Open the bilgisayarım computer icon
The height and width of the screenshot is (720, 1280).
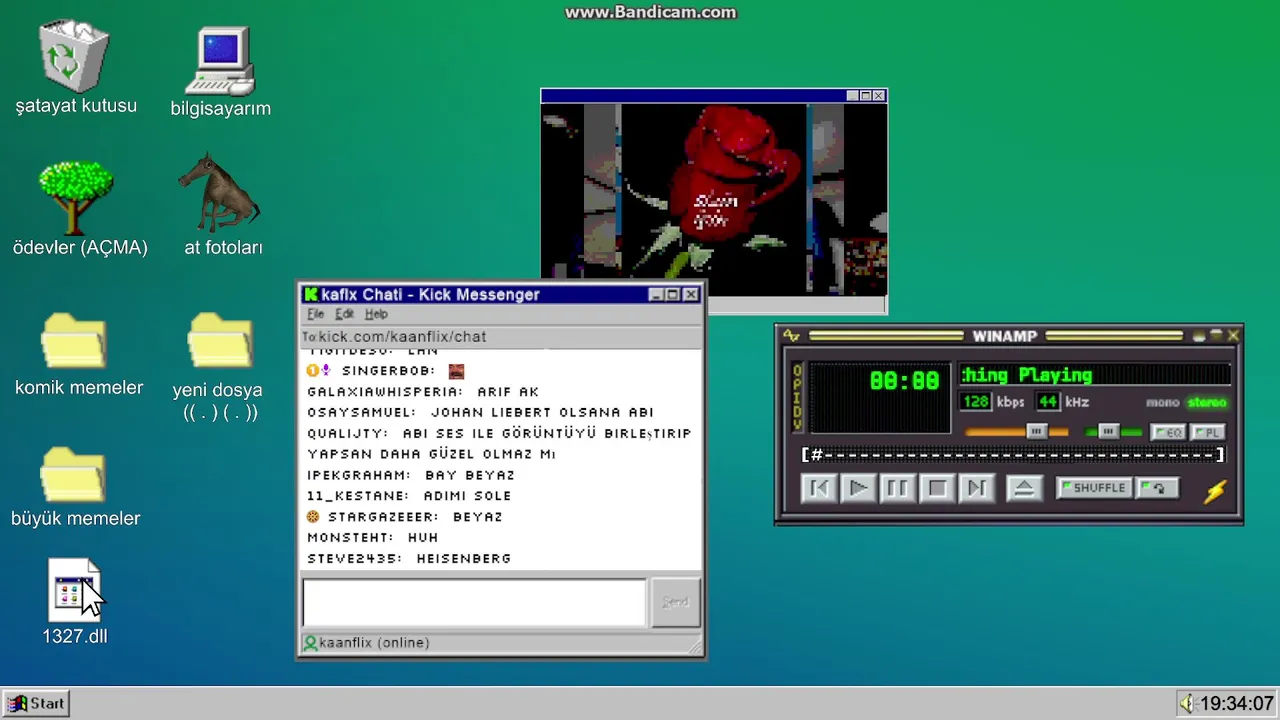(x=220, y=62)
